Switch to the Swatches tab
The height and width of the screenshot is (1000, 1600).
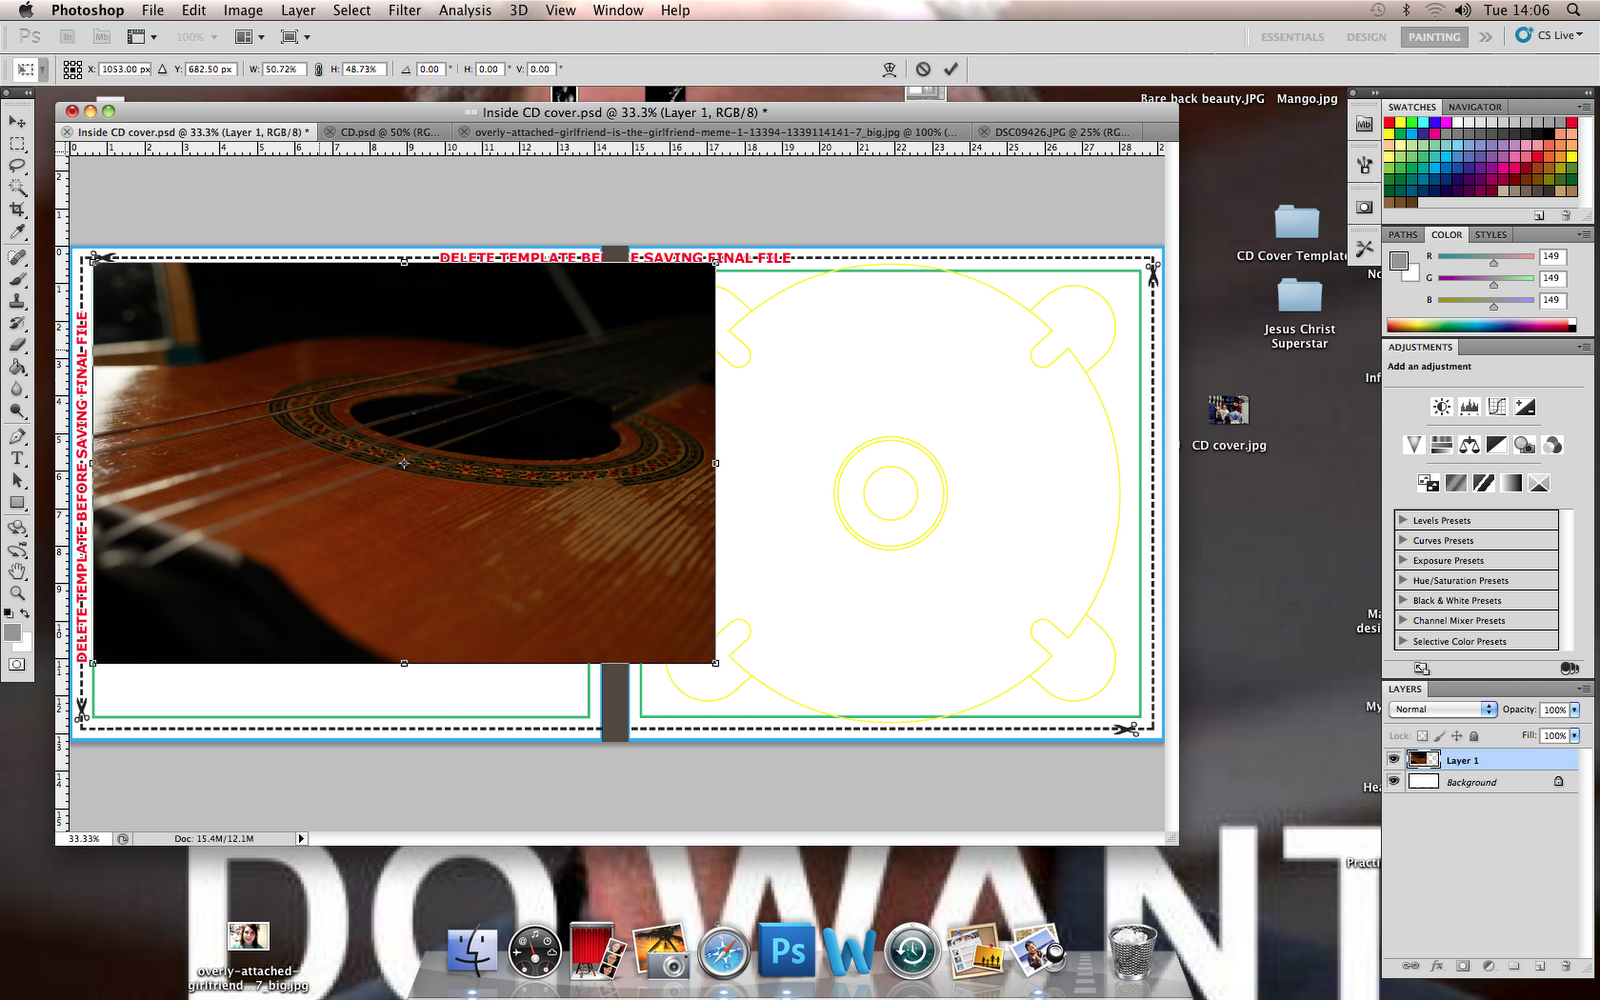coord(1412,107)
